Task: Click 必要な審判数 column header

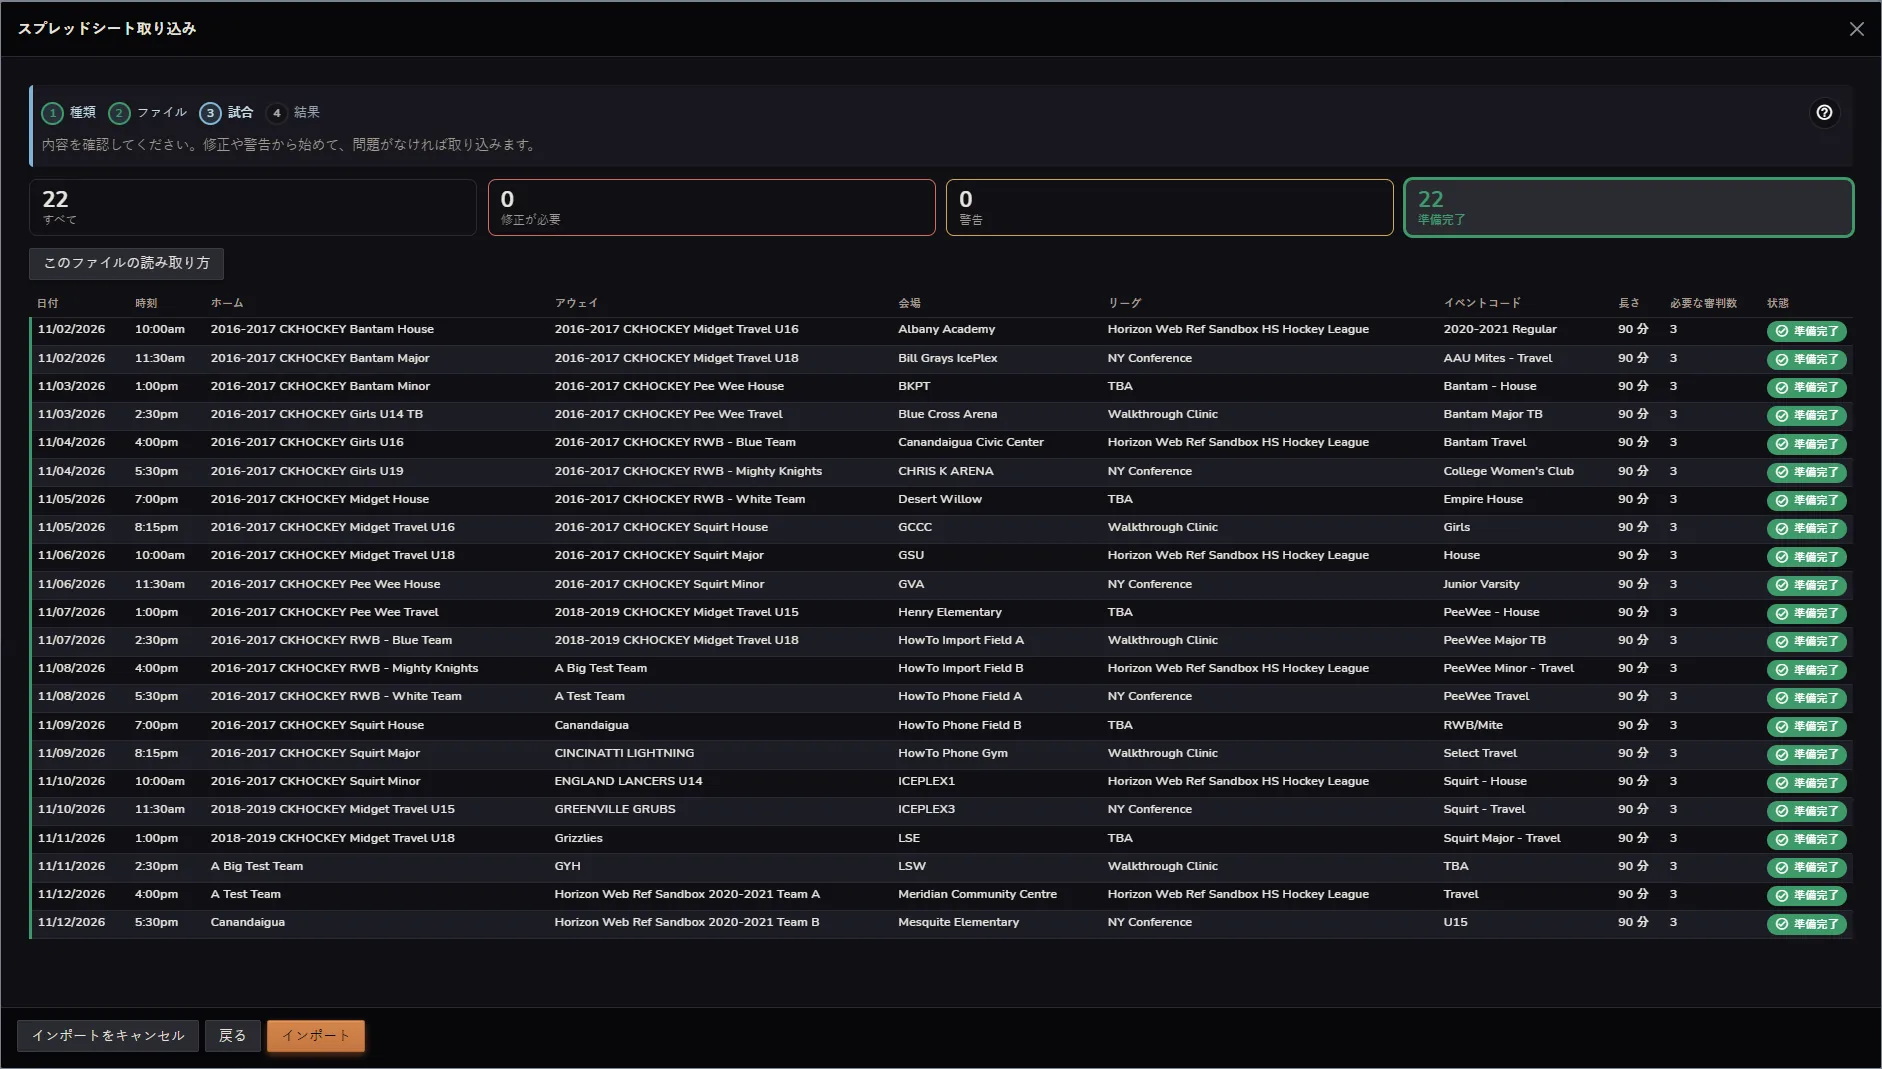Action: [x=1703, y=303]
